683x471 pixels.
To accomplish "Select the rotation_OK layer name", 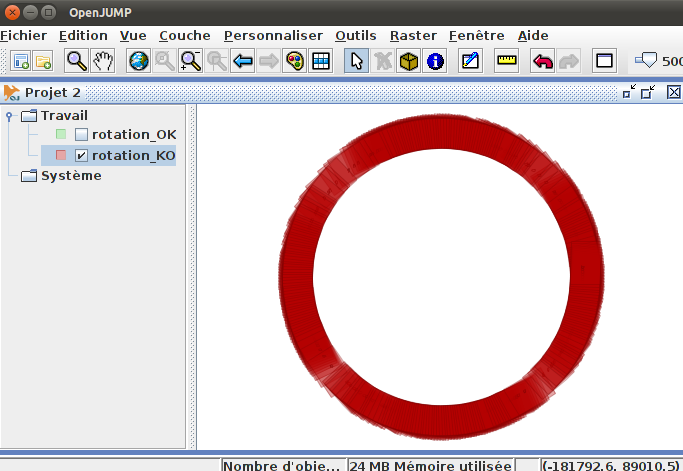I will pyautogui.click(x=134, y=135).
